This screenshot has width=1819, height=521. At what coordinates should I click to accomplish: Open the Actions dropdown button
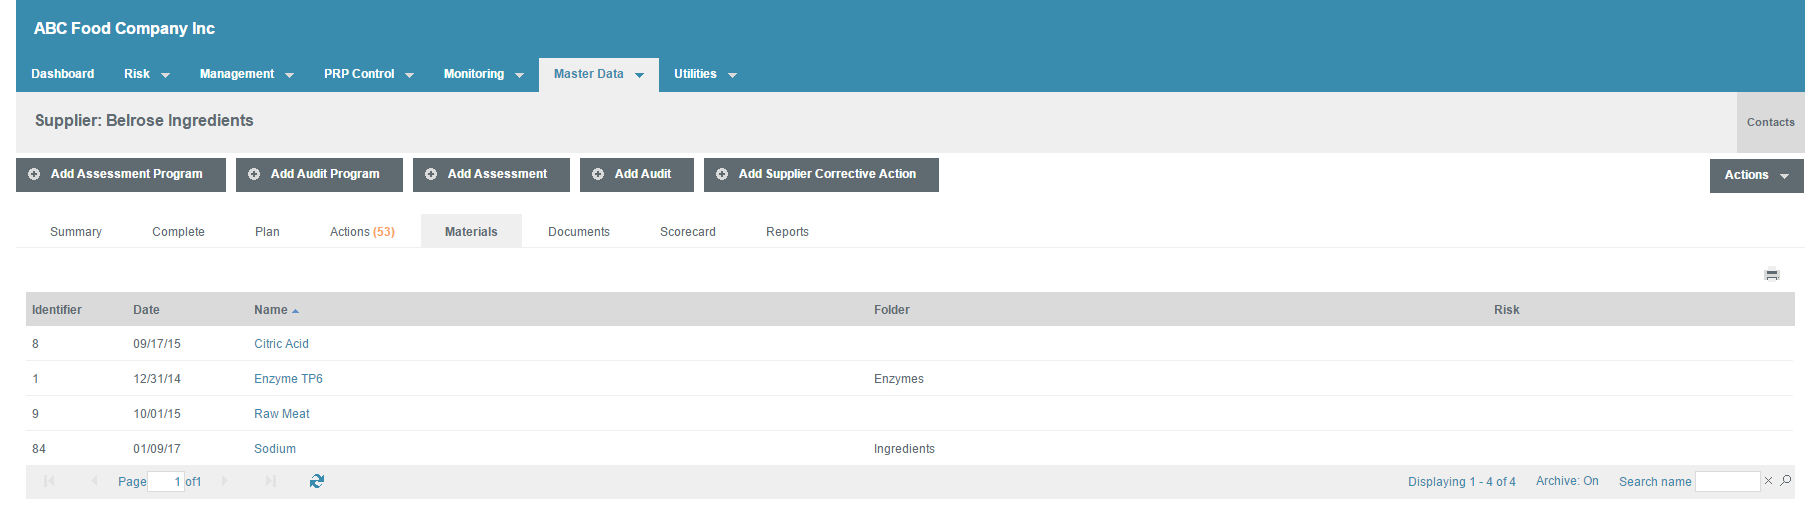pos(1756,175)
